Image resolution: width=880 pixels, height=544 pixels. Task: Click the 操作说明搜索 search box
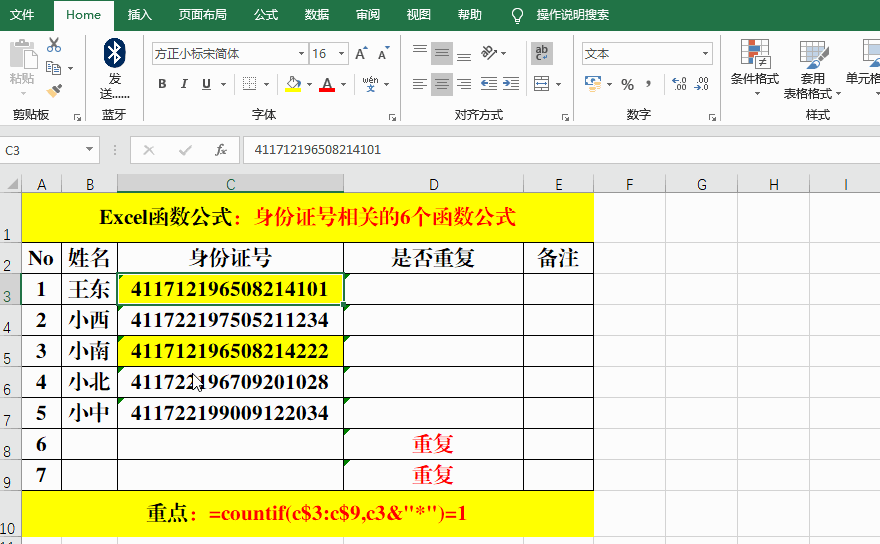click(x=572, y=15)
